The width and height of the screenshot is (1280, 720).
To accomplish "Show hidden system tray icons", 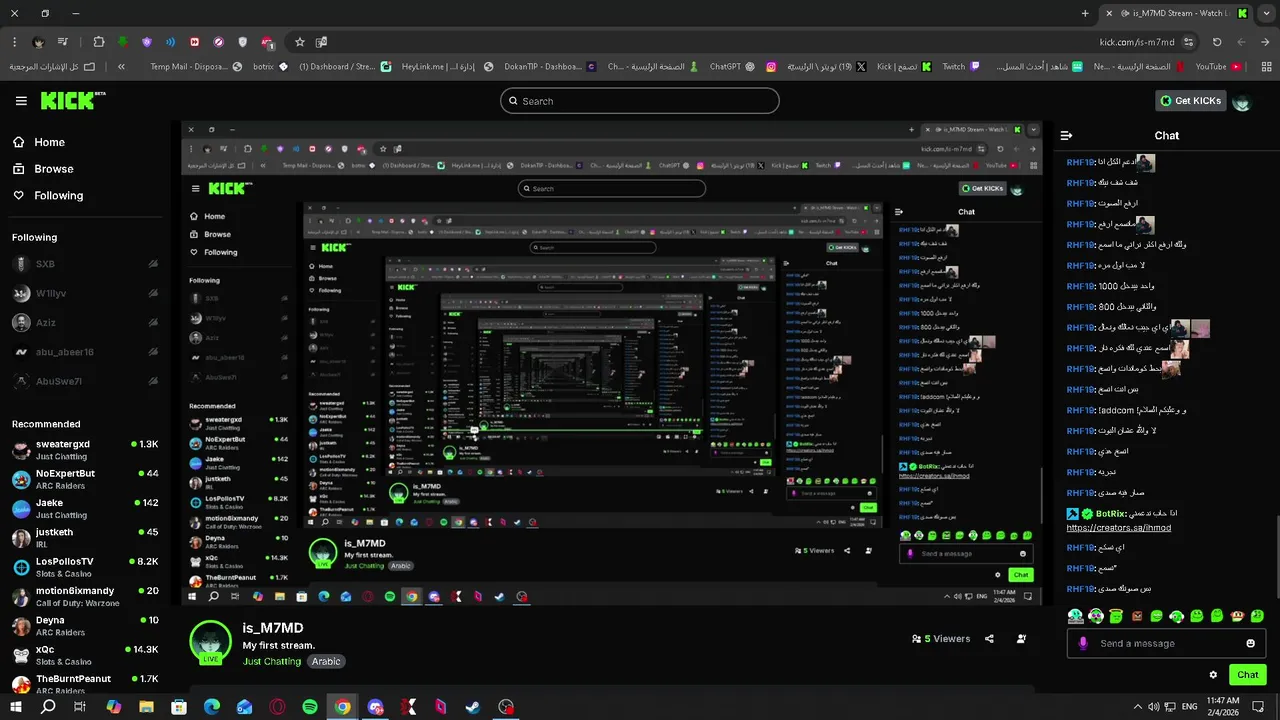I will click(x=1137, y=707).
